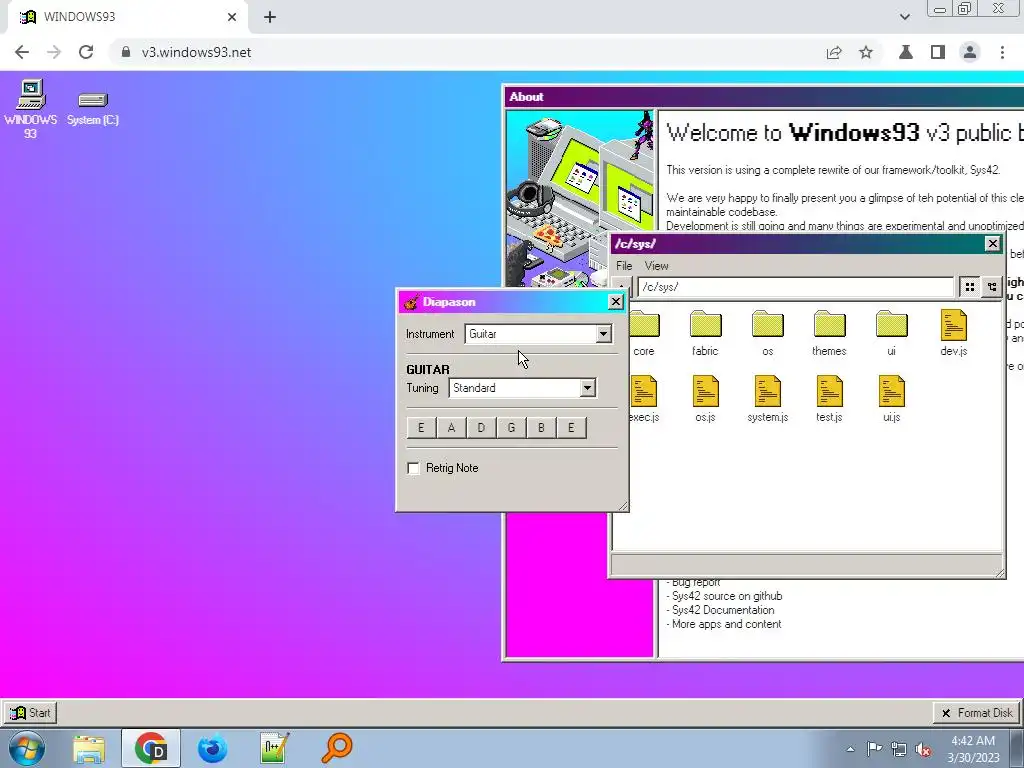Select the WINDOWS93 browser tab

pyautogui.click(x=127, y=18)
